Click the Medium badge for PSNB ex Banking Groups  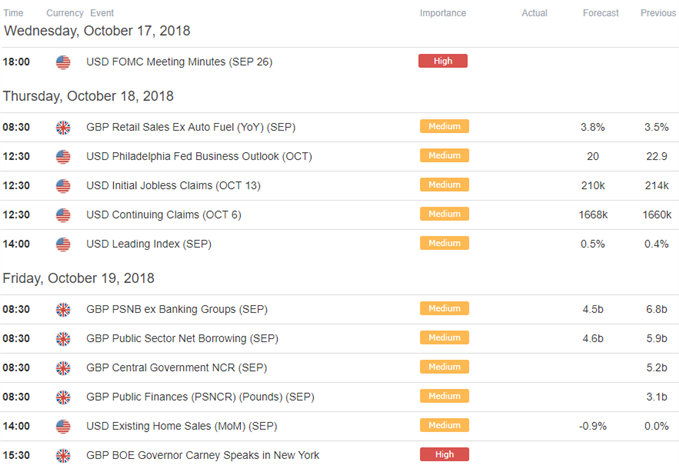[x=444, y=309]
